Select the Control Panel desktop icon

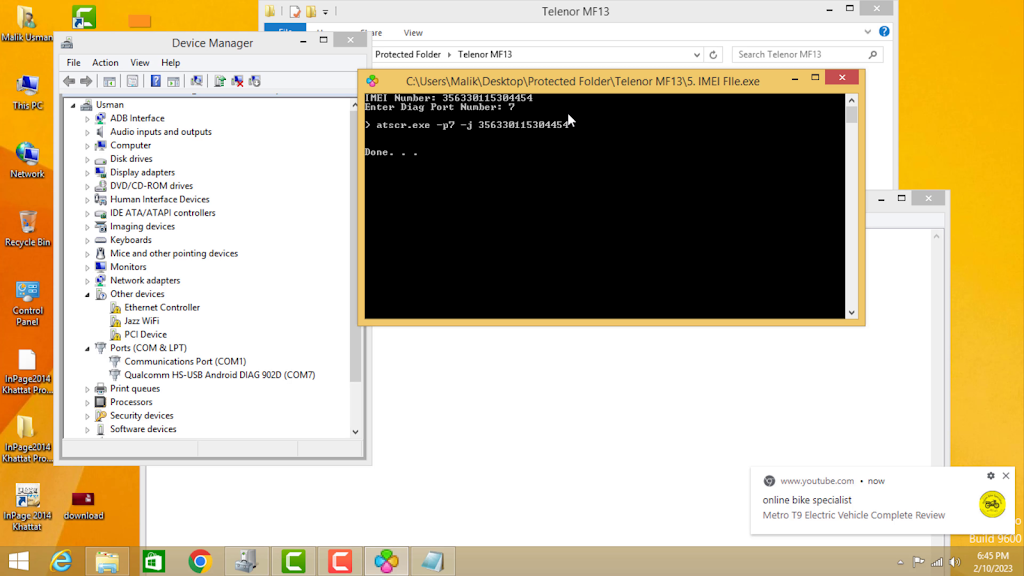pos(27,304)
